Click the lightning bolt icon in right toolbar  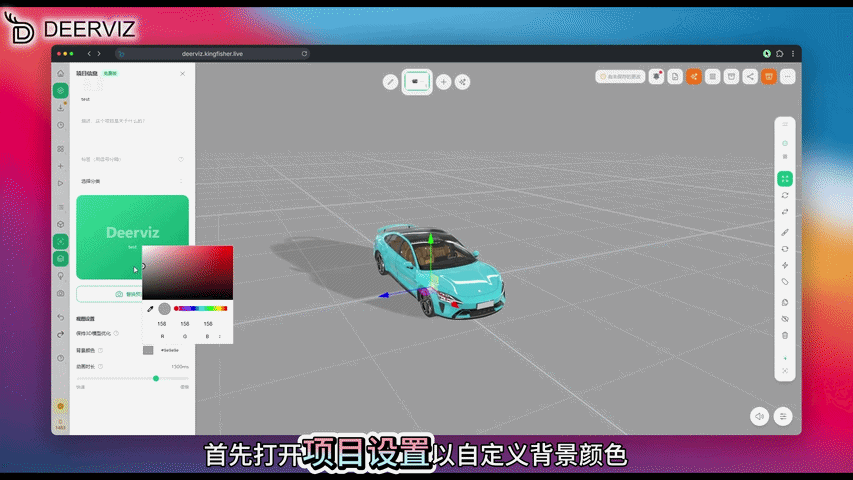tap(785, 266)
